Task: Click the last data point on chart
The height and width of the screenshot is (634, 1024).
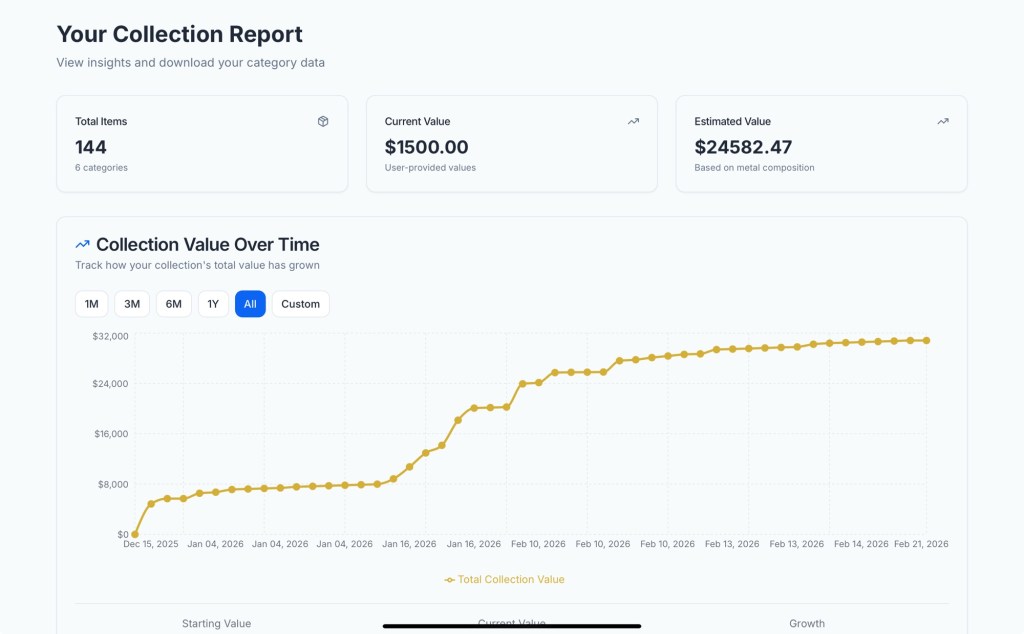Action: click(927, 340)
